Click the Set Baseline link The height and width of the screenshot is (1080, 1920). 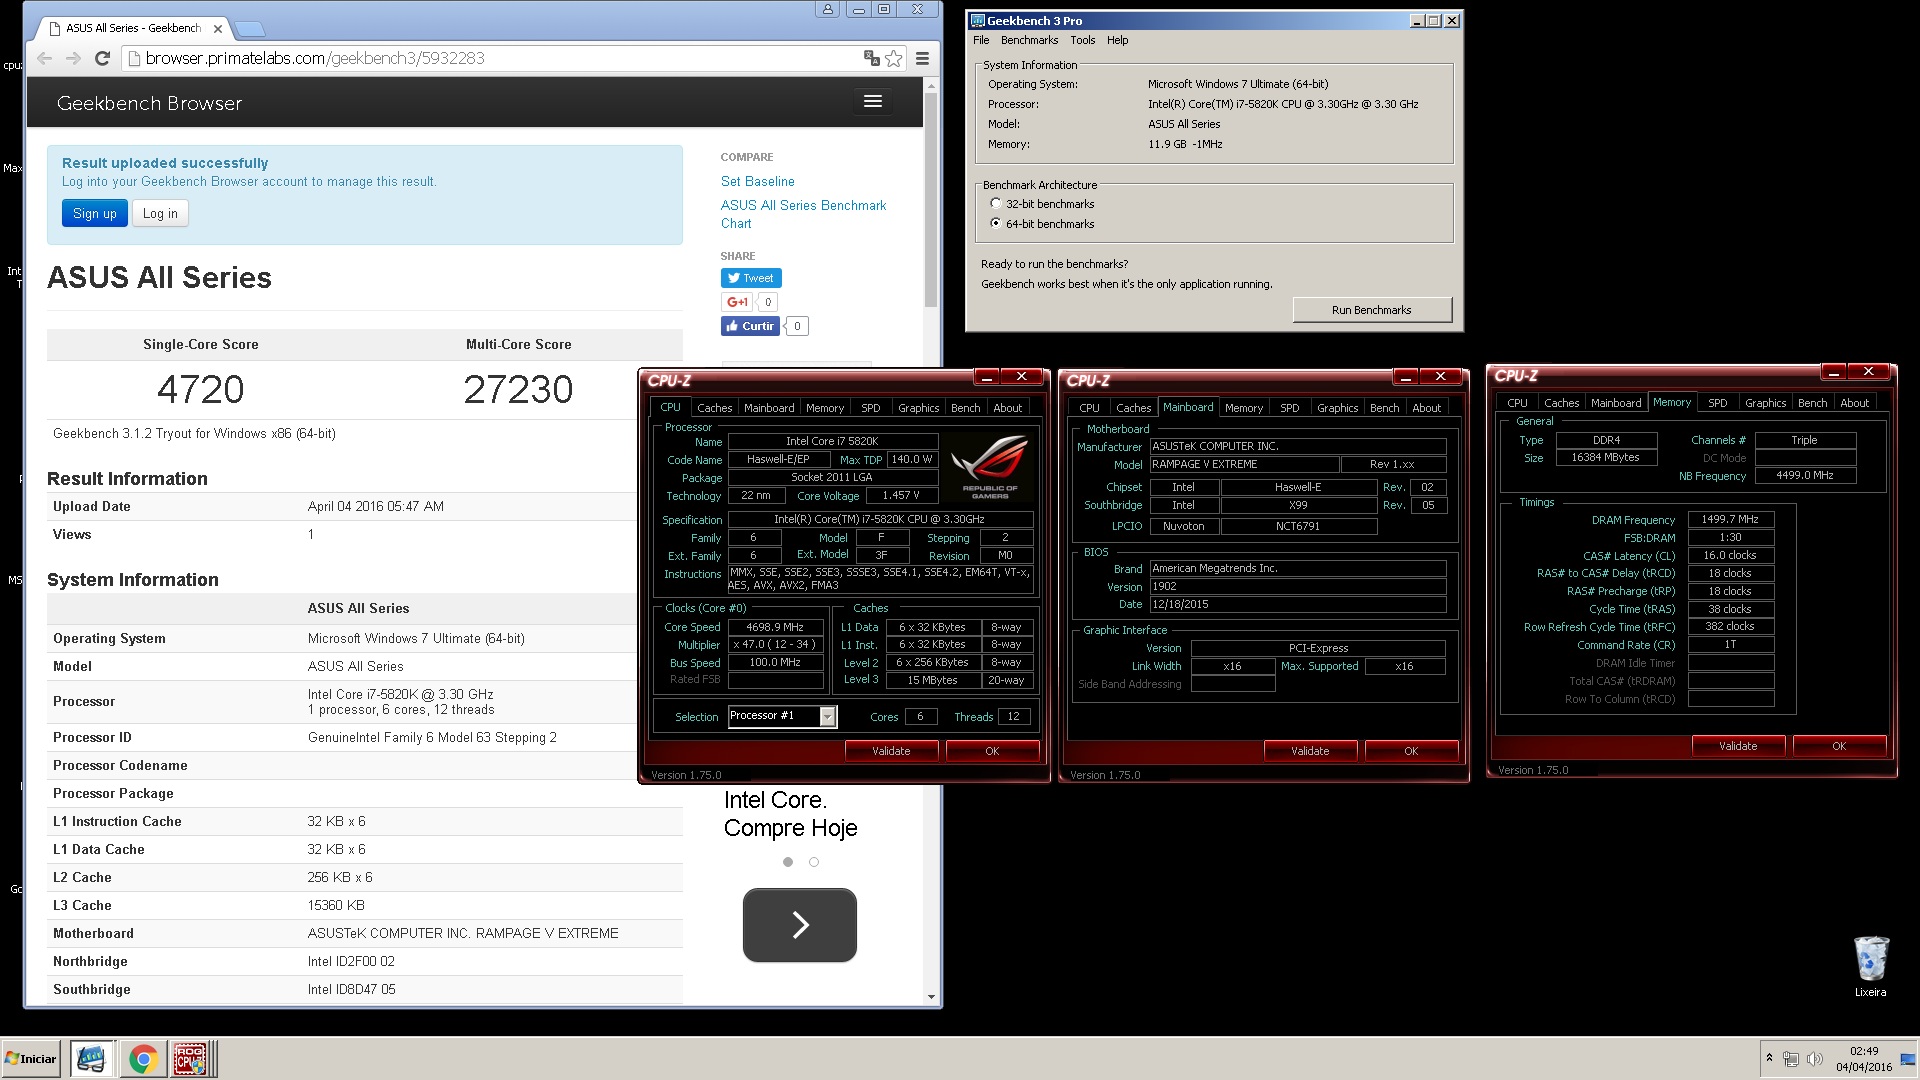tap(757, 181)
